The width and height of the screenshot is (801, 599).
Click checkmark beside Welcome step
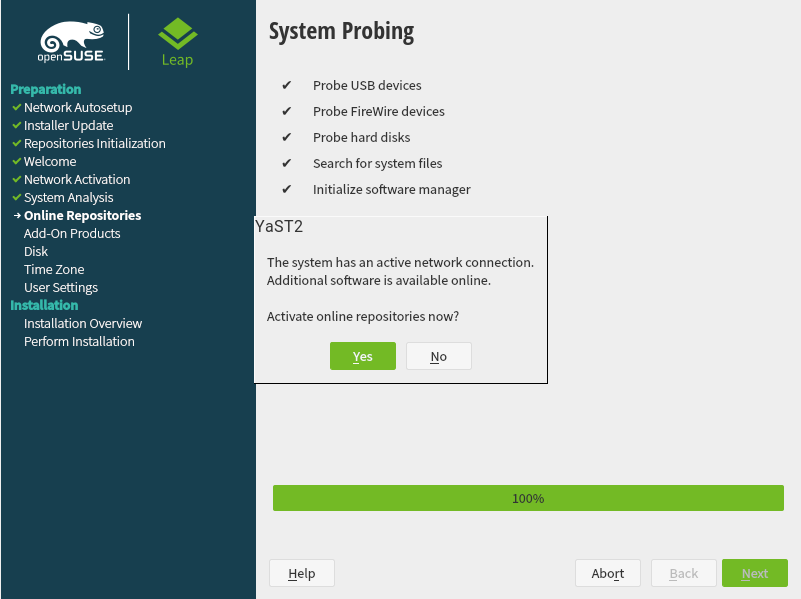[x=17, y=161]
